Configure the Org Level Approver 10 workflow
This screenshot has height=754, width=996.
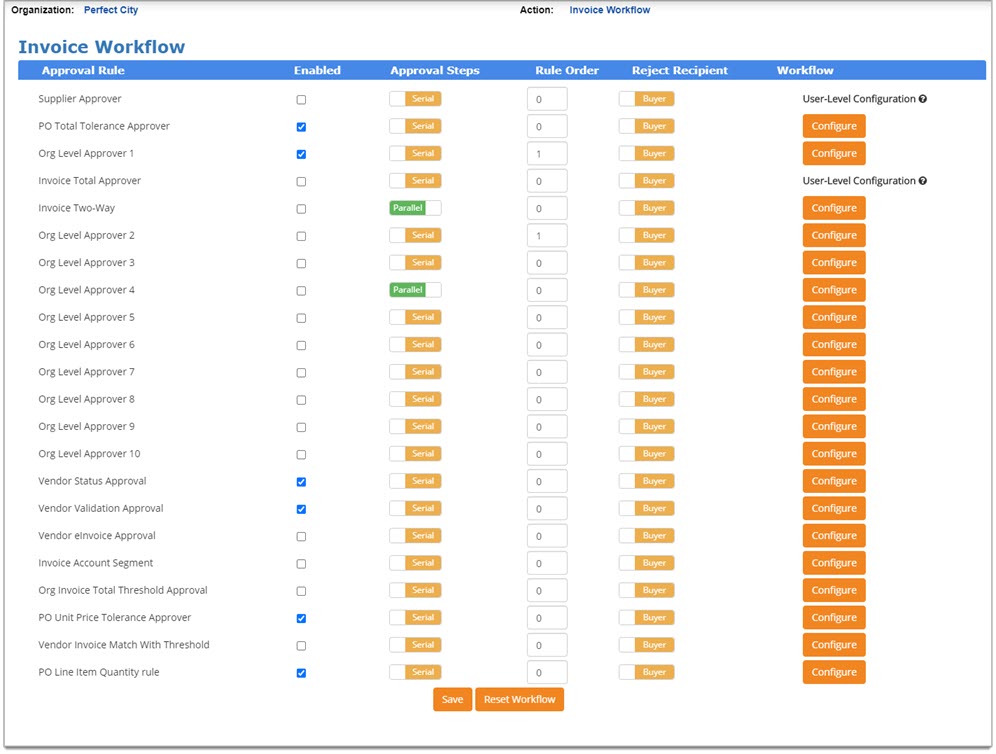(834, 453)
